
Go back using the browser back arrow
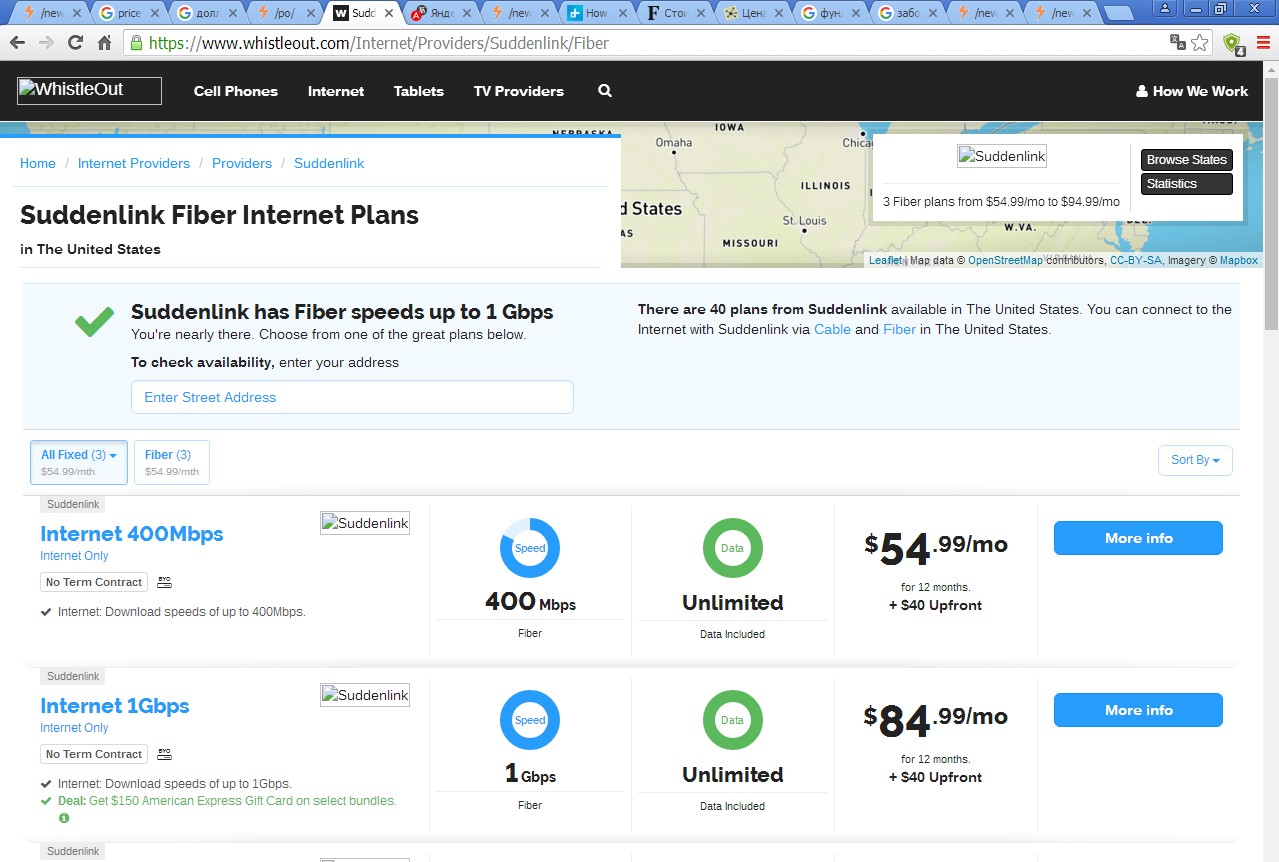17,43
